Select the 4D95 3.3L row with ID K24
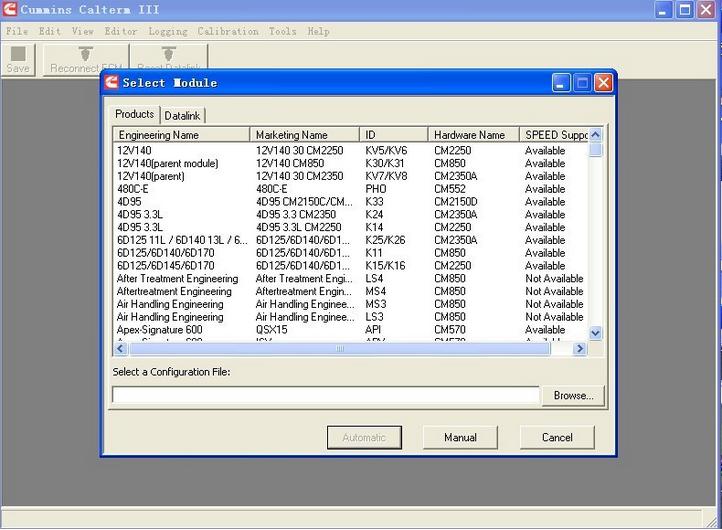722x530 pixels. [x=350, y=215]
